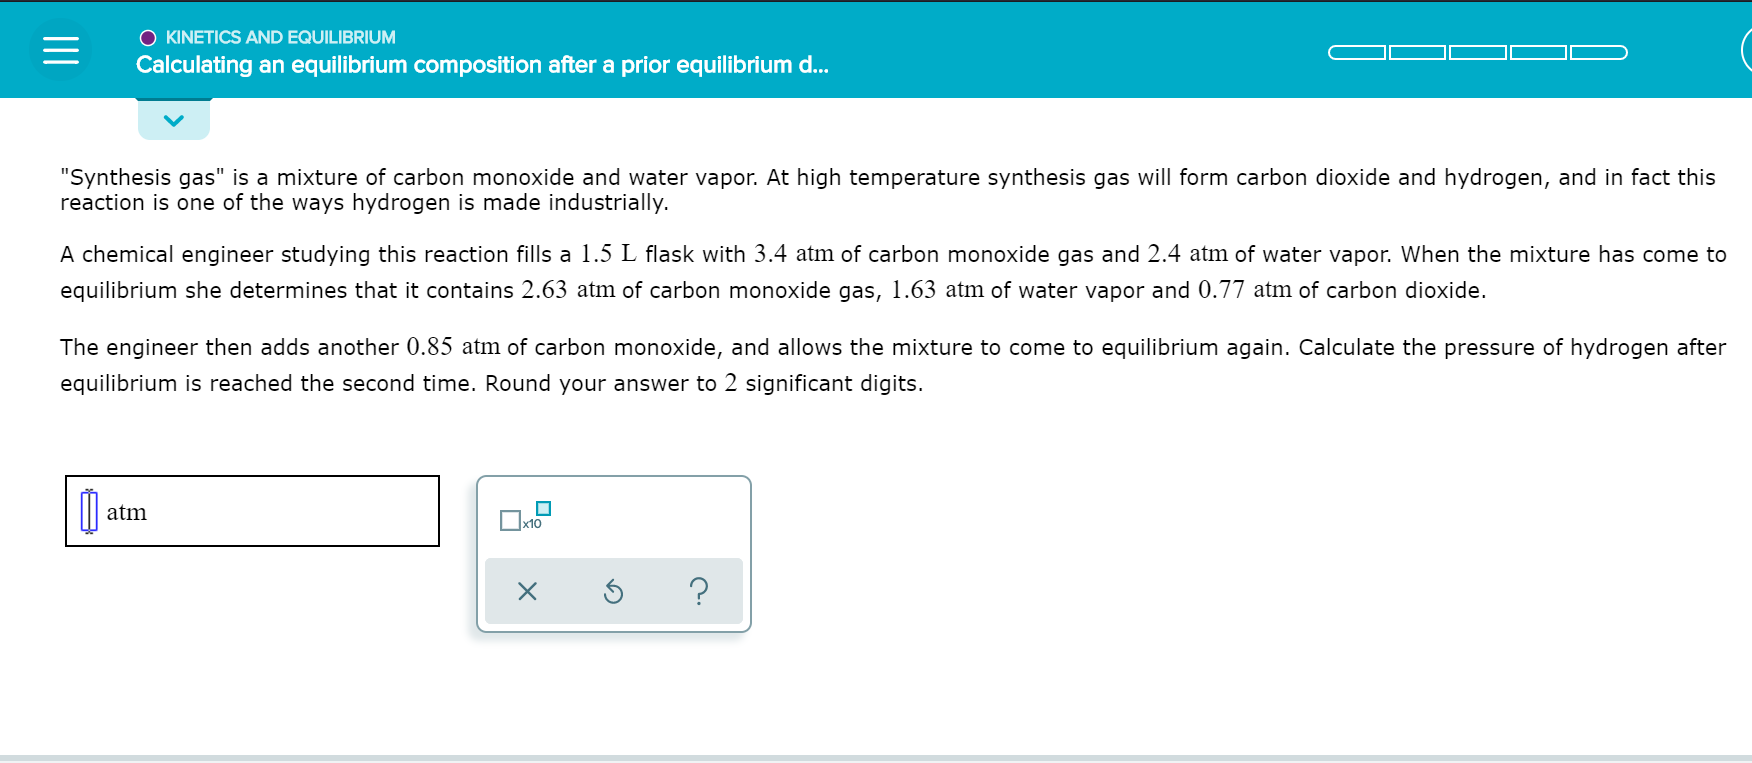Click the final progress bar segment
The height and width of the screenshot is (763, 1752).
pyautogui.click(x=1598, y=52)
